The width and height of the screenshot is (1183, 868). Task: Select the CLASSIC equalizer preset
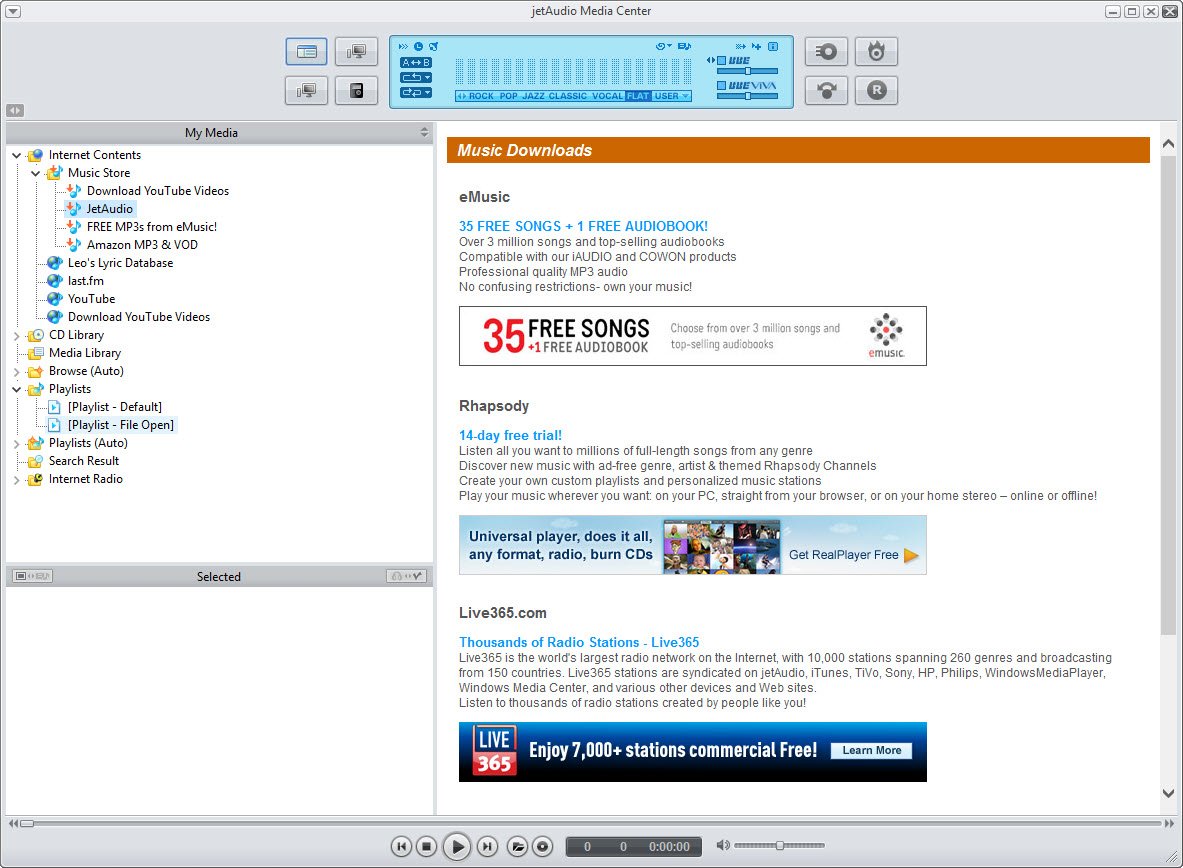567,97
